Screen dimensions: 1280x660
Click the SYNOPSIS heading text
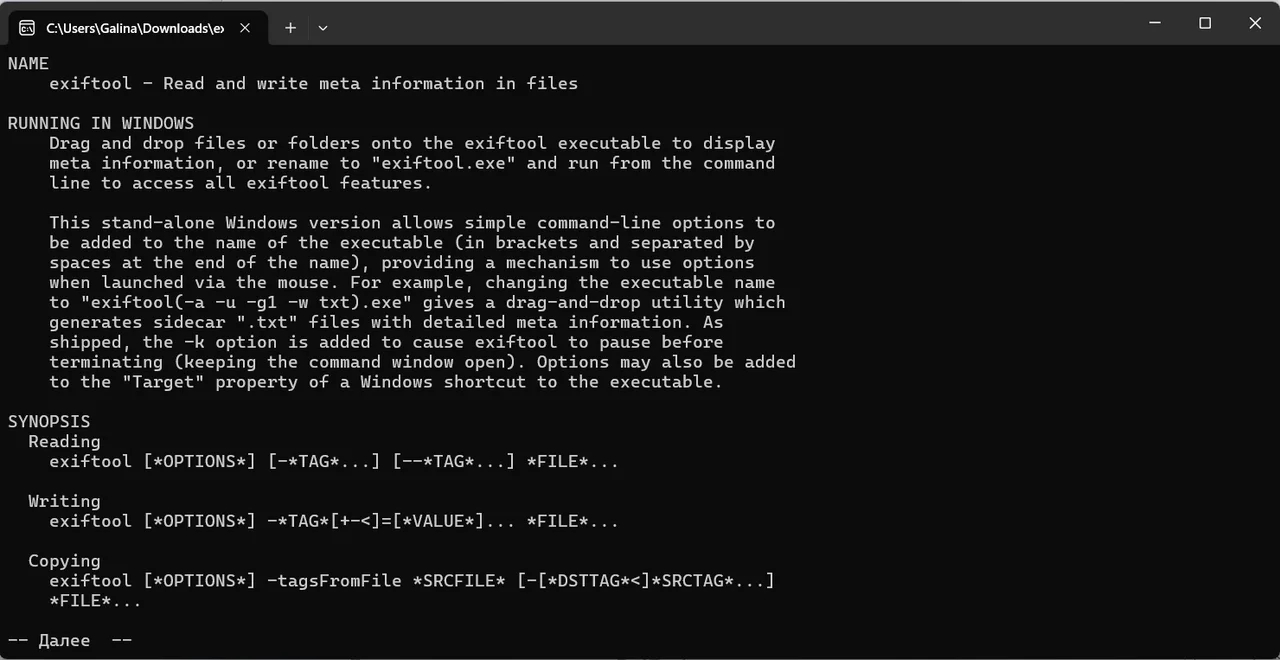coord(49,422)
